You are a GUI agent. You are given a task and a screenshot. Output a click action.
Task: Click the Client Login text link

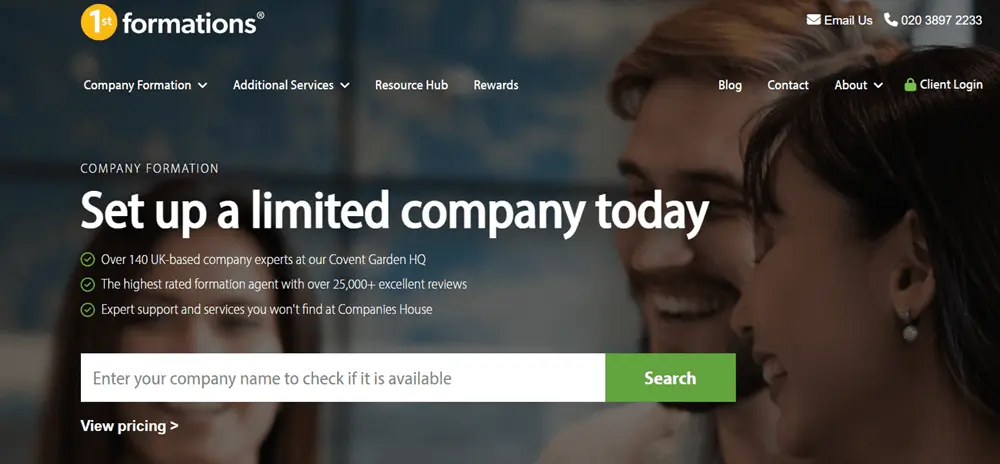coord(951,84)
